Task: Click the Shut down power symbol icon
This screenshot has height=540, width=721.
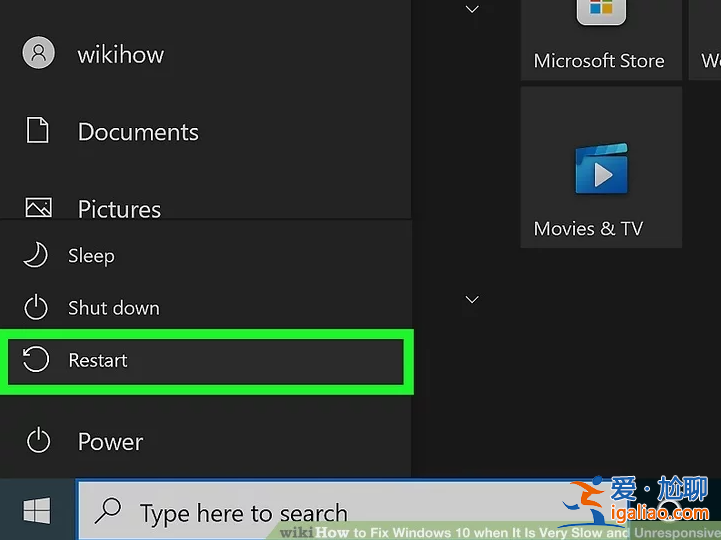Action: pyautogui.click(x=36, y=307)
